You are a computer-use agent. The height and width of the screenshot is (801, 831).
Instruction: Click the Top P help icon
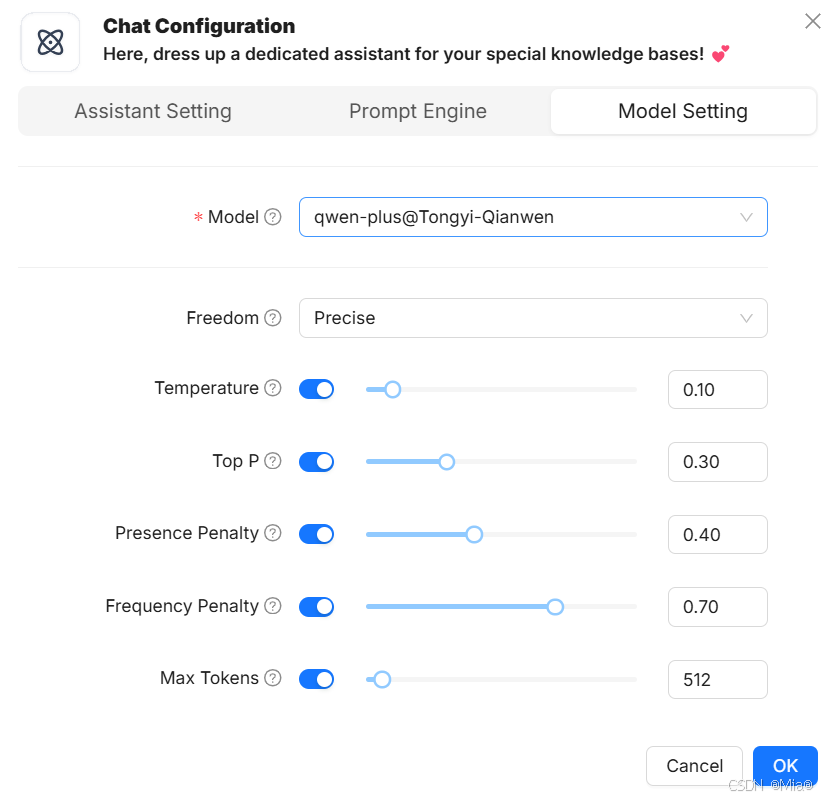pyautogui.click(x=272, y=461)
